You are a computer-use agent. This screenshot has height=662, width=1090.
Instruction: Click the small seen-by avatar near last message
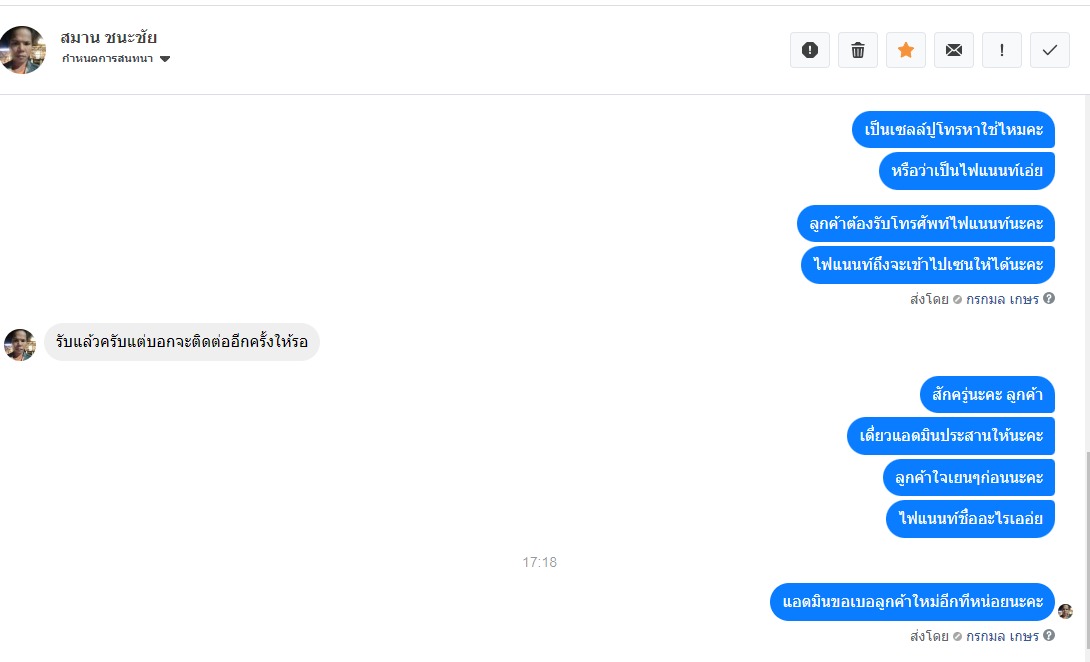tap(1065, 611)
